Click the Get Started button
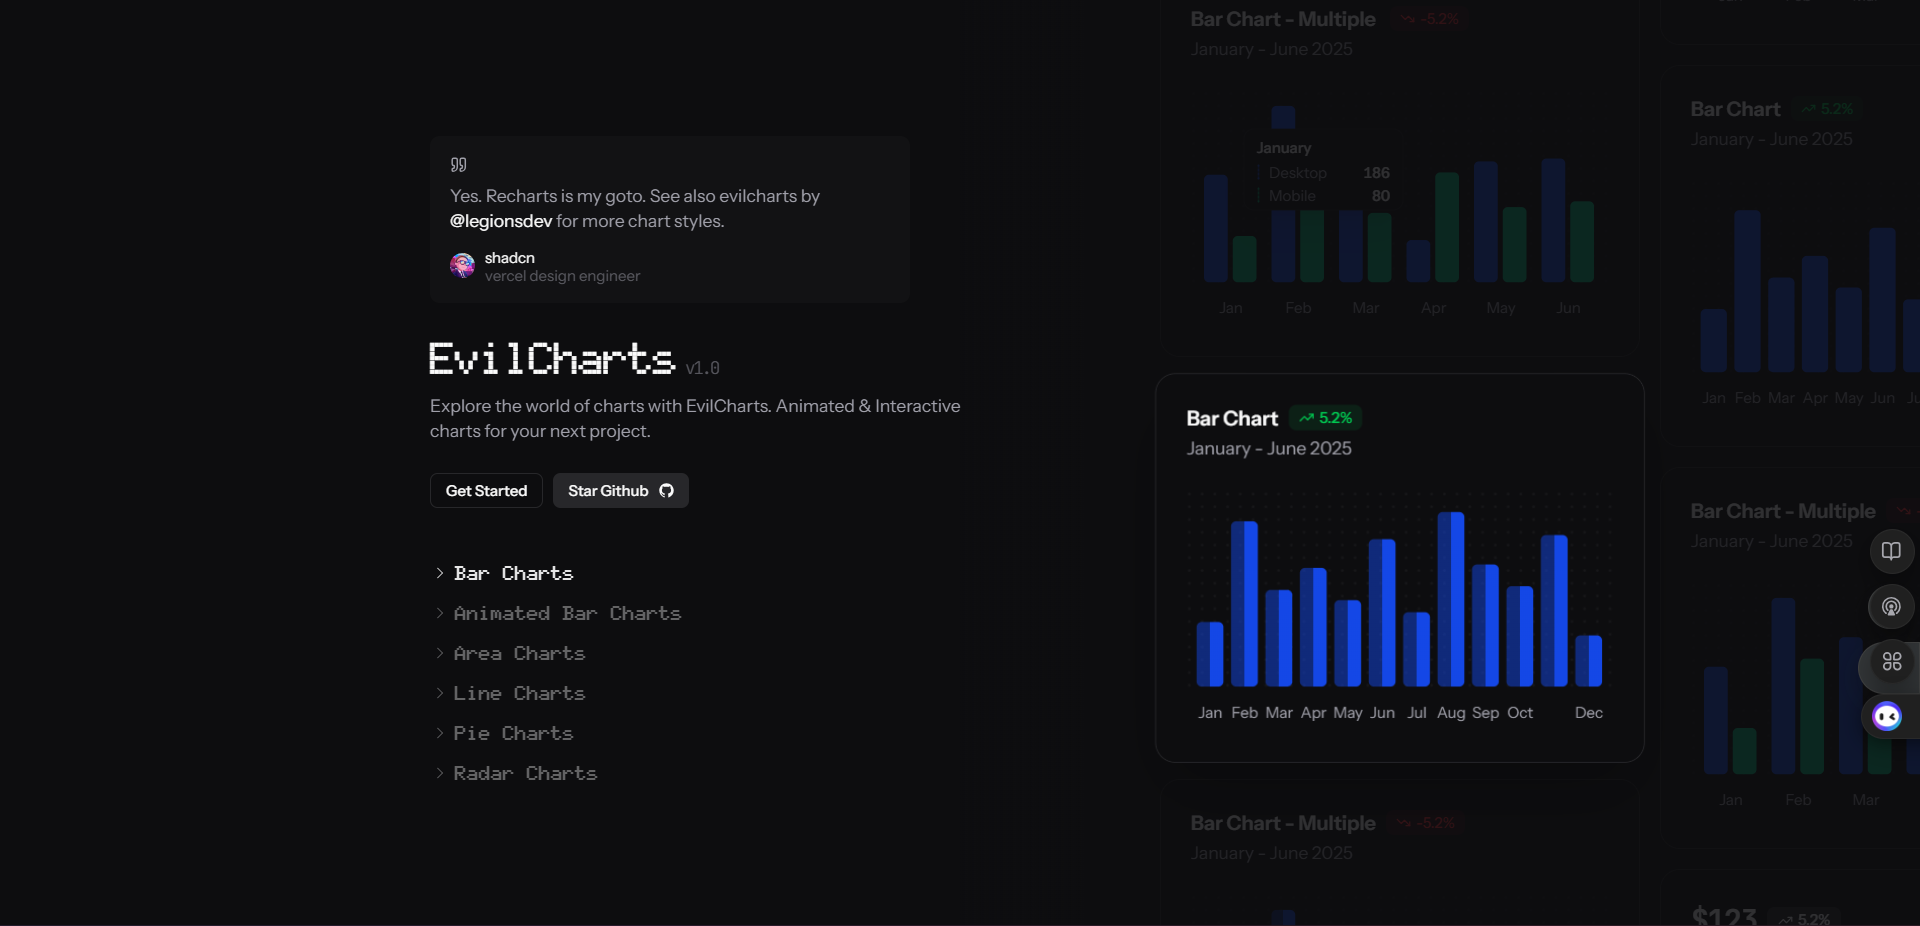 click(485, 490)
